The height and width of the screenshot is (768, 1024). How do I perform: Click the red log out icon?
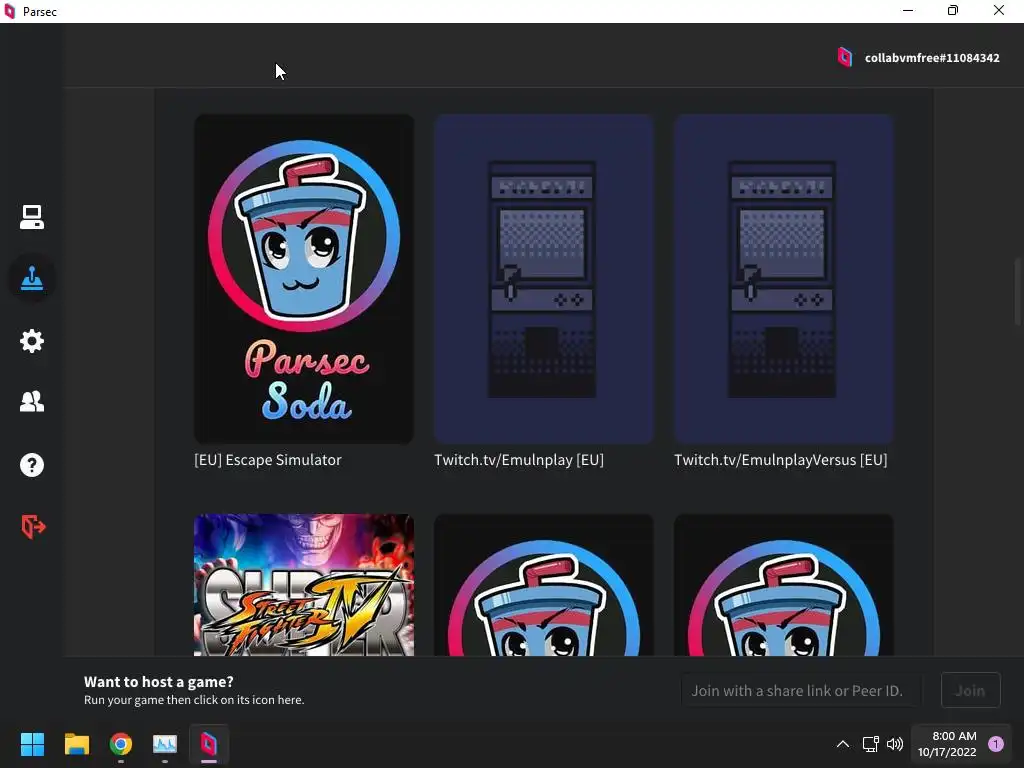click(33, 526)
